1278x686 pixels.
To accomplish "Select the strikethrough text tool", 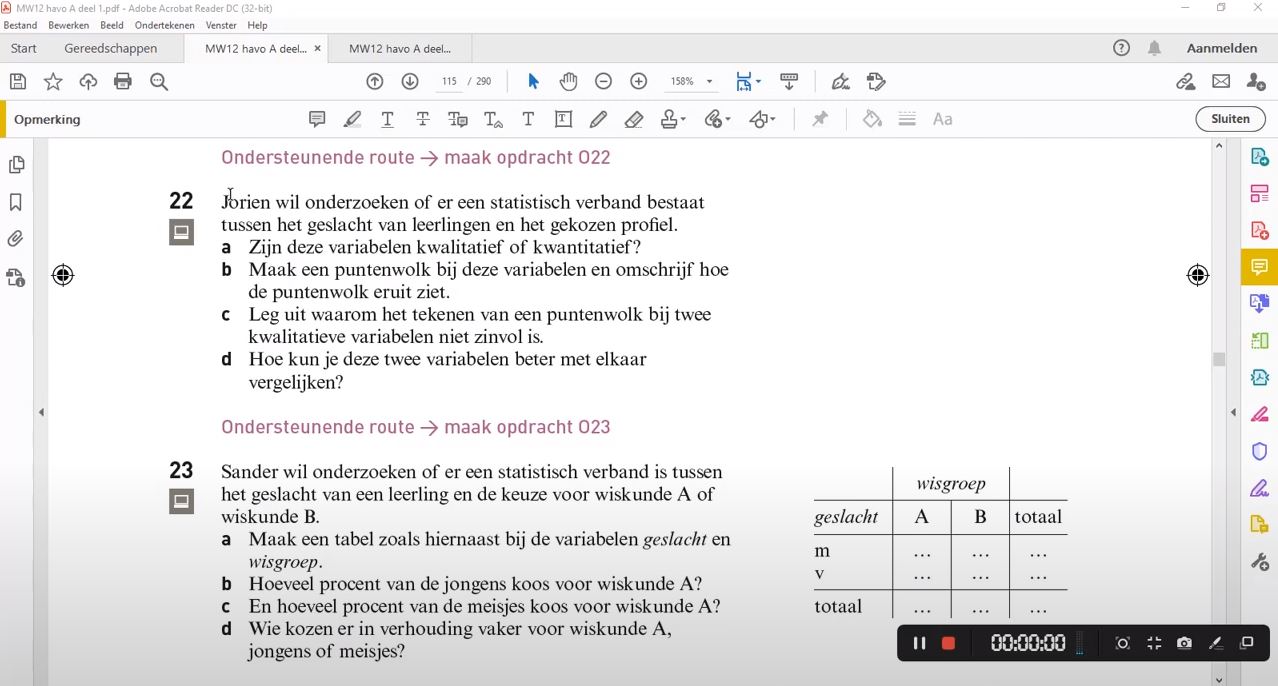I will point(423,119).
